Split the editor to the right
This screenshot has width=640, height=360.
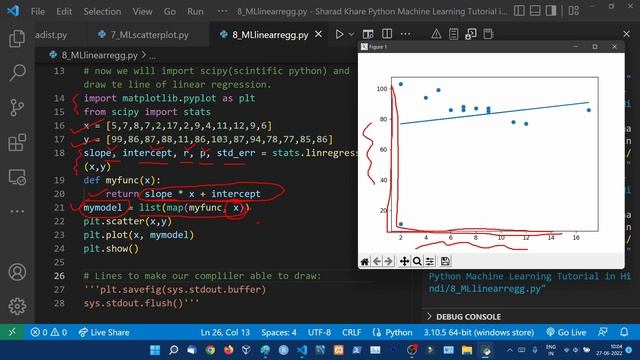tap(387, 34)
